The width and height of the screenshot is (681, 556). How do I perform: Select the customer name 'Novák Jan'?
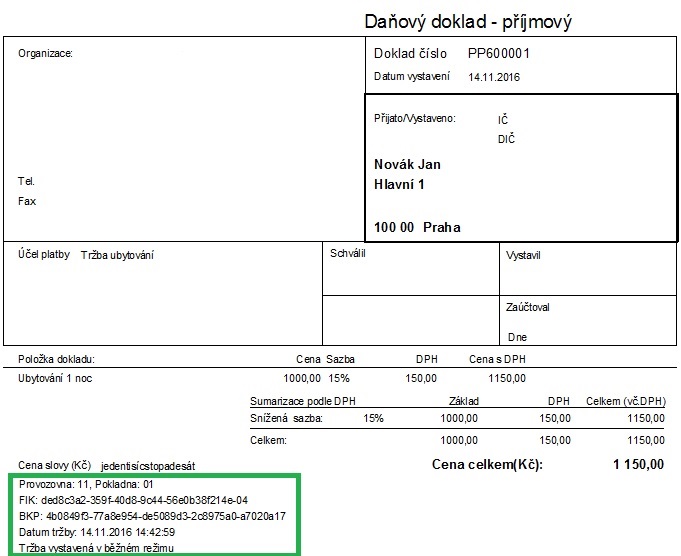pos(407,165)
